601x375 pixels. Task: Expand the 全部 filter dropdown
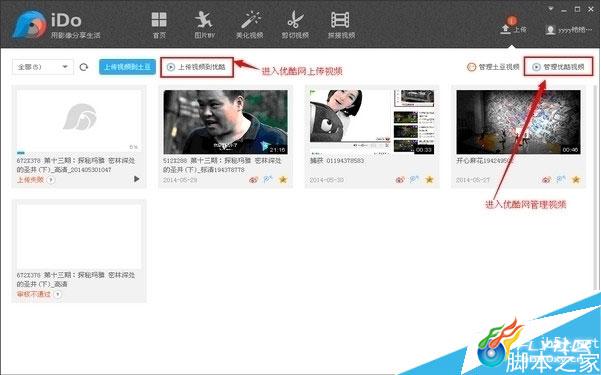point(43,67)
